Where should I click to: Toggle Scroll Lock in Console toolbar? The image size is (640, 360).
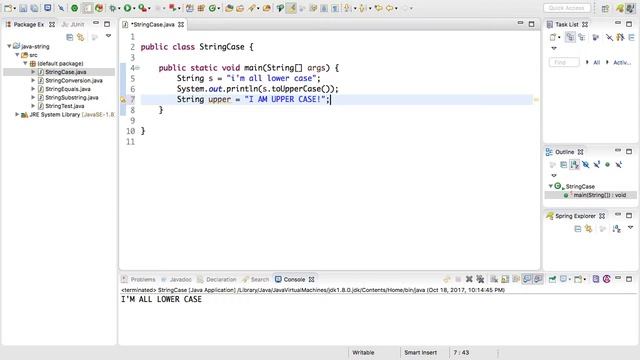pyautogui.click(x=505, y=279)
